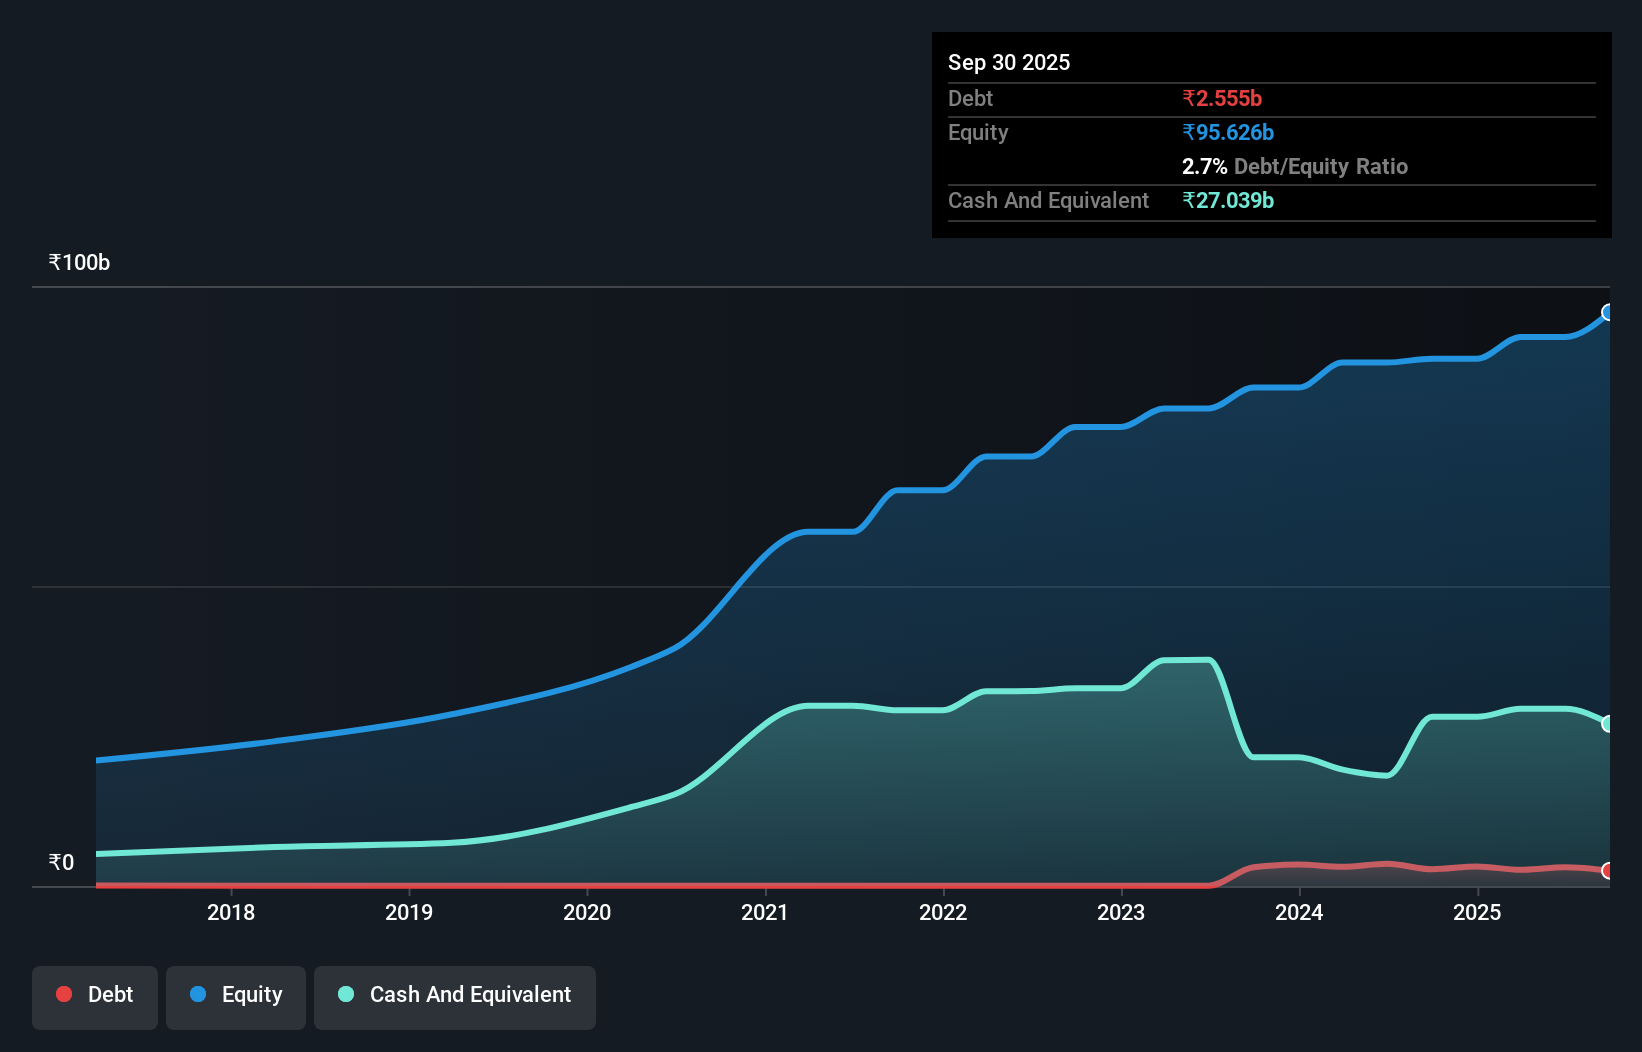The image size is (1642, 1052).
Task: Click the 2023 cash peak on the chart
Action: pos(1185,660)
